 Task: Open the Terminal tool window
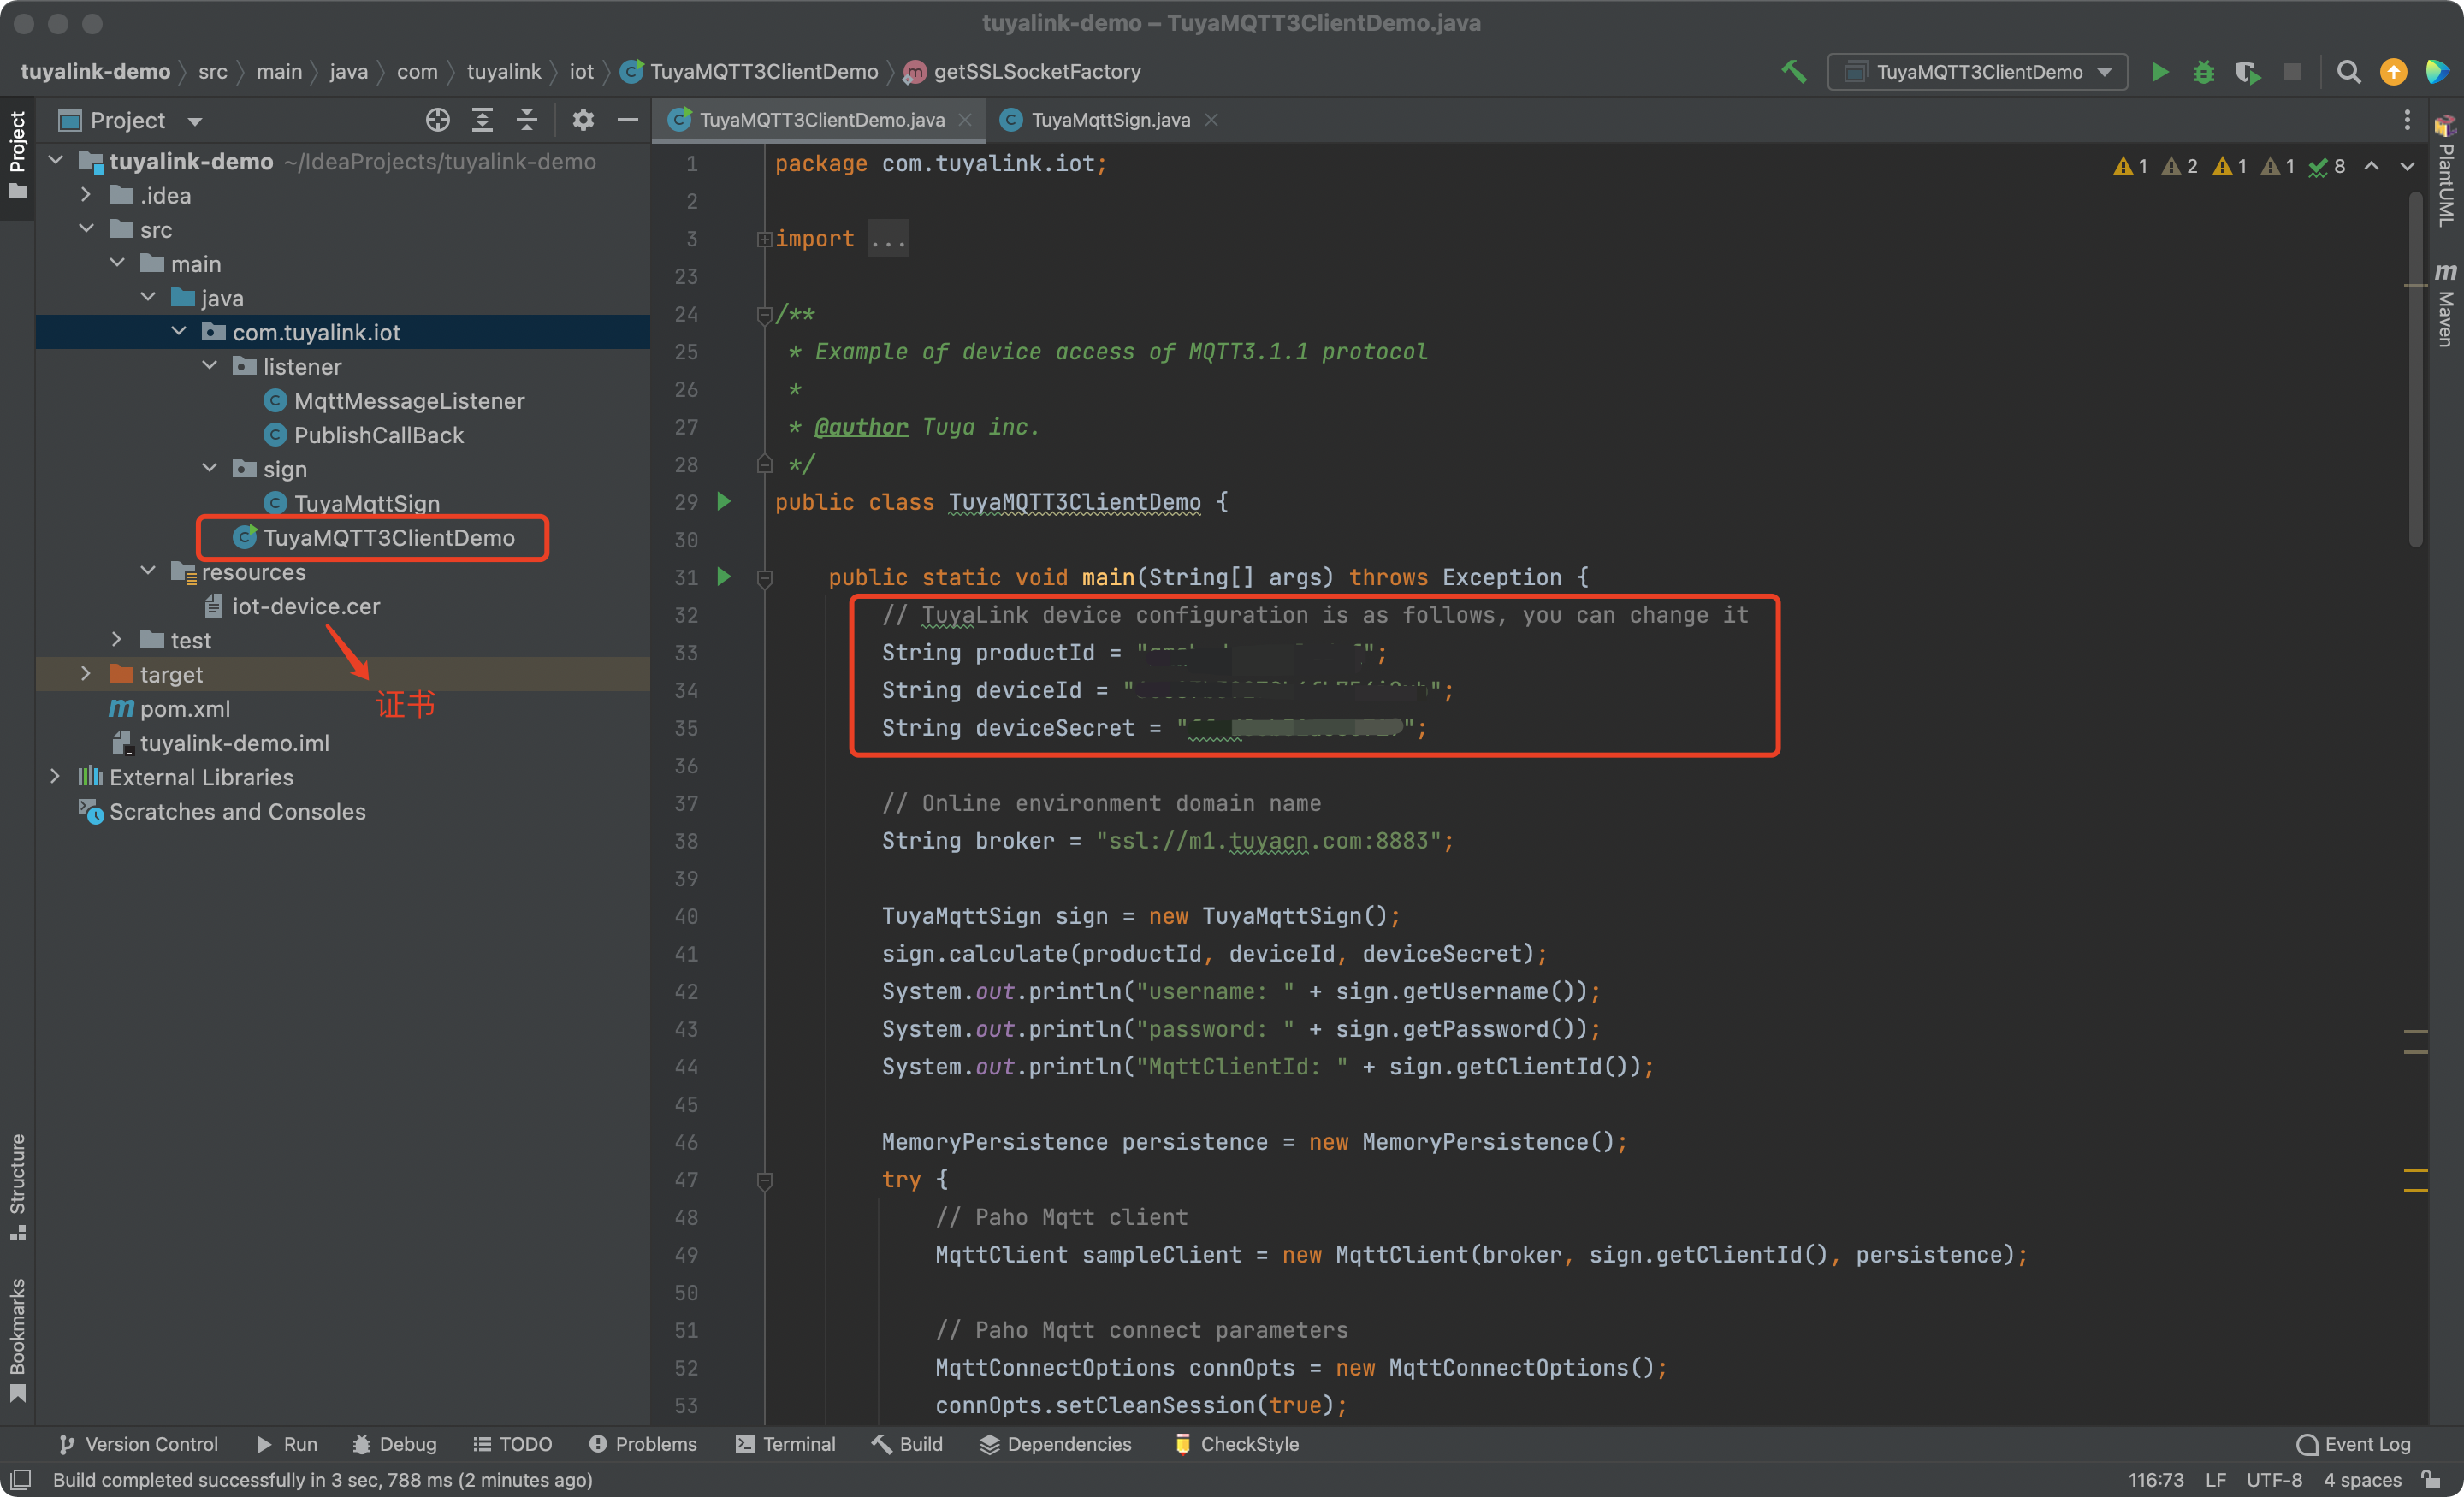(x=785, y=1444)
